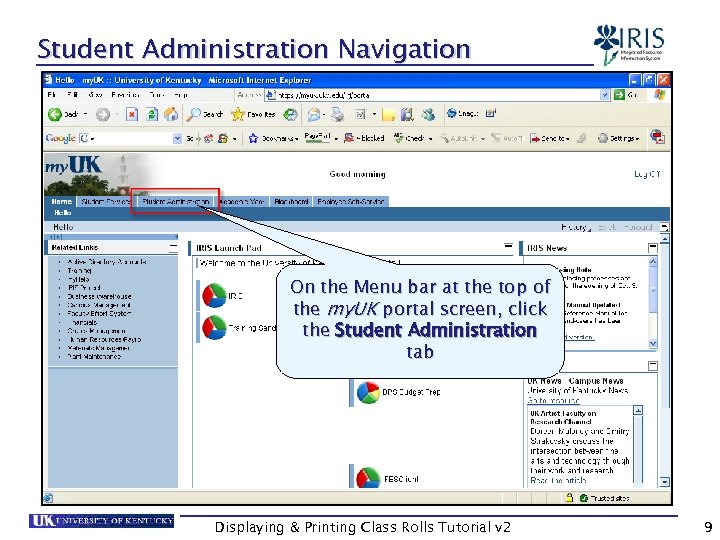This screenshot has height=540, width=720.
Task: Open the History link in navigation bar
Action: point(574,227)
